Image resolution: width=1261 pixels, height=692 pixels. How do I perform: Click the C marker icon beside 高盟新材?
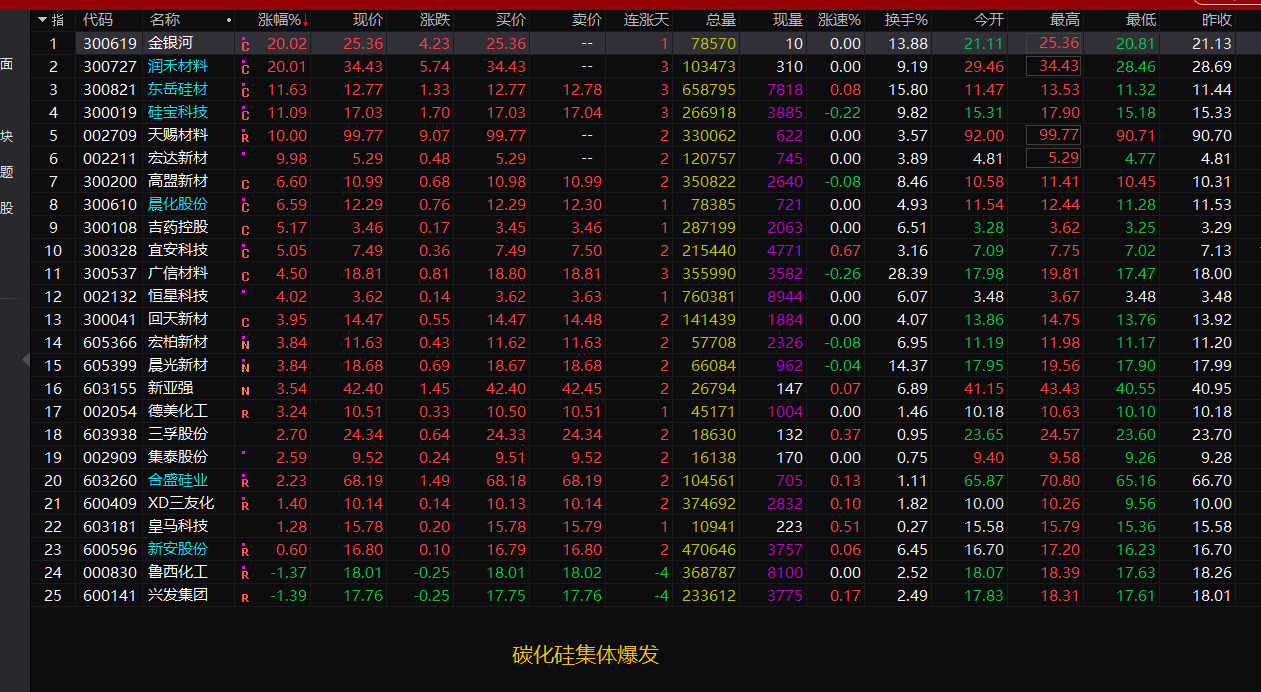245,184
